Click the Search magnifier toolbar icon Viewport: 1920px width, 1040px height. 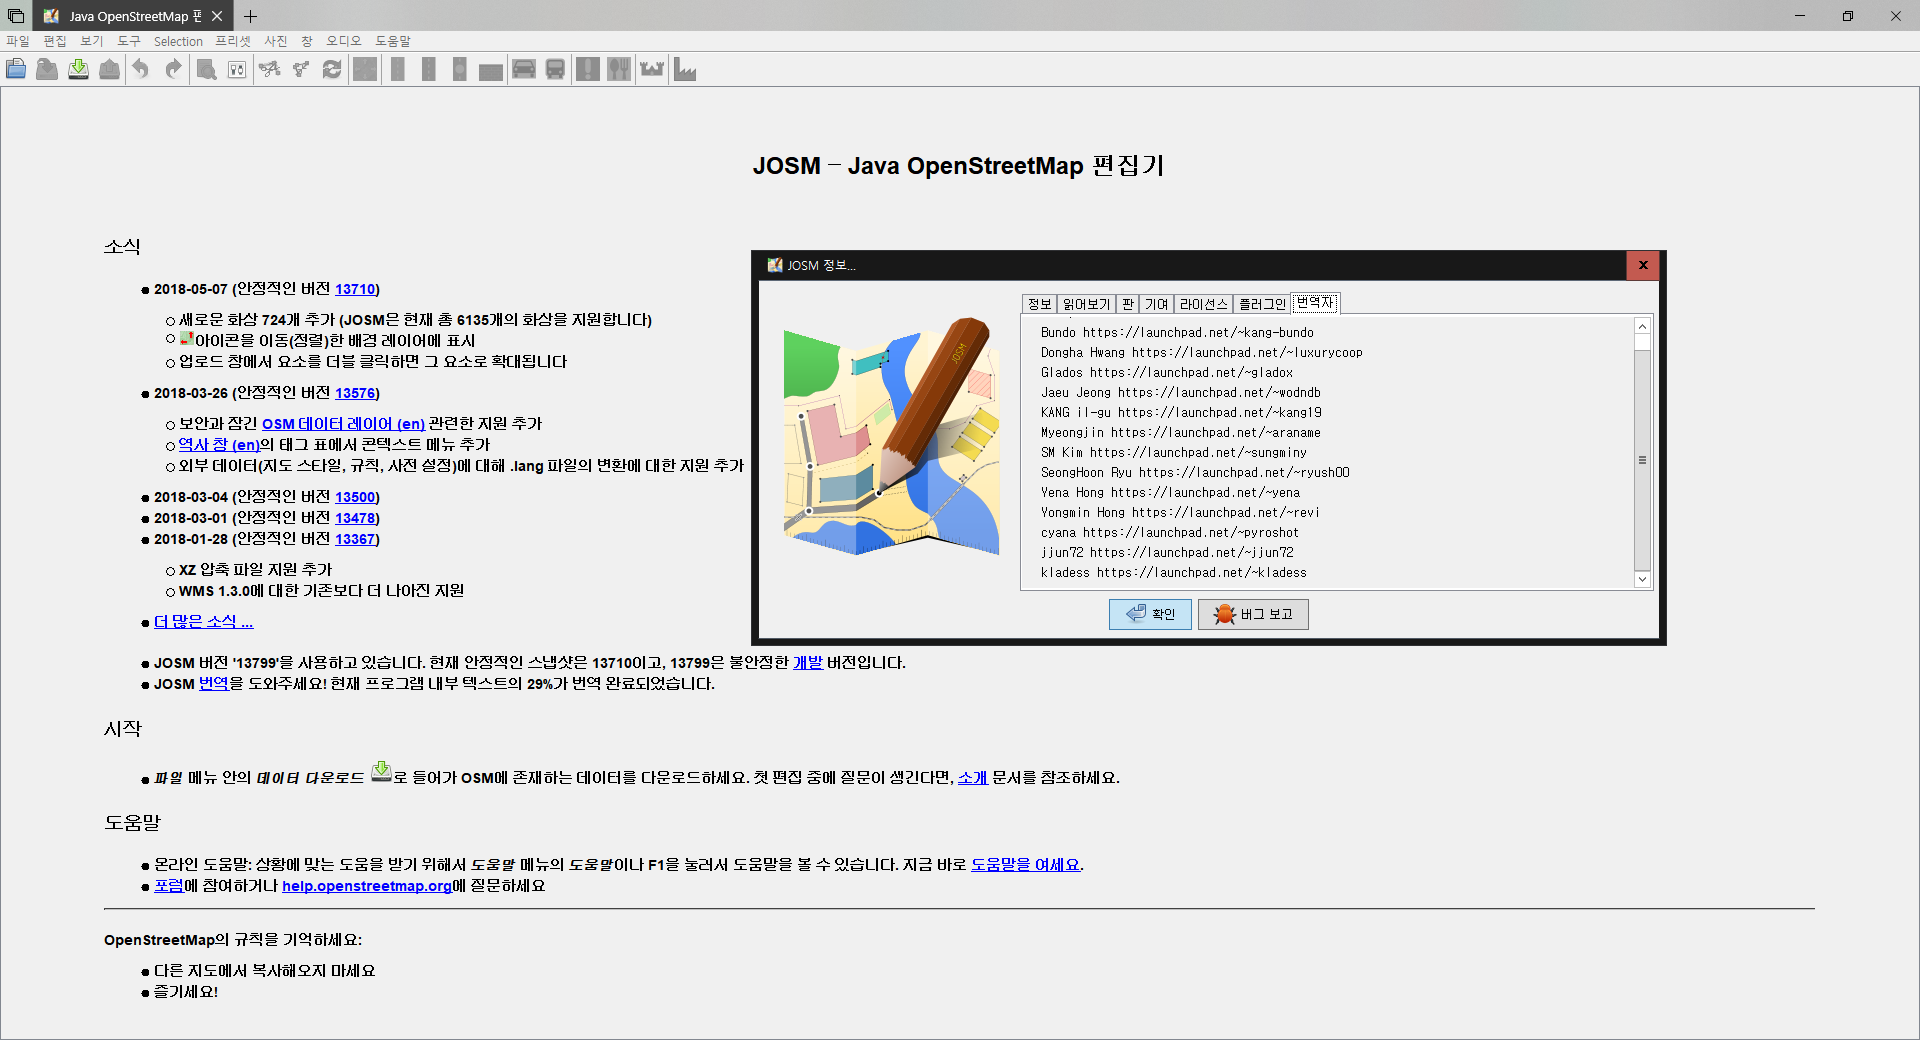point(206,69)
